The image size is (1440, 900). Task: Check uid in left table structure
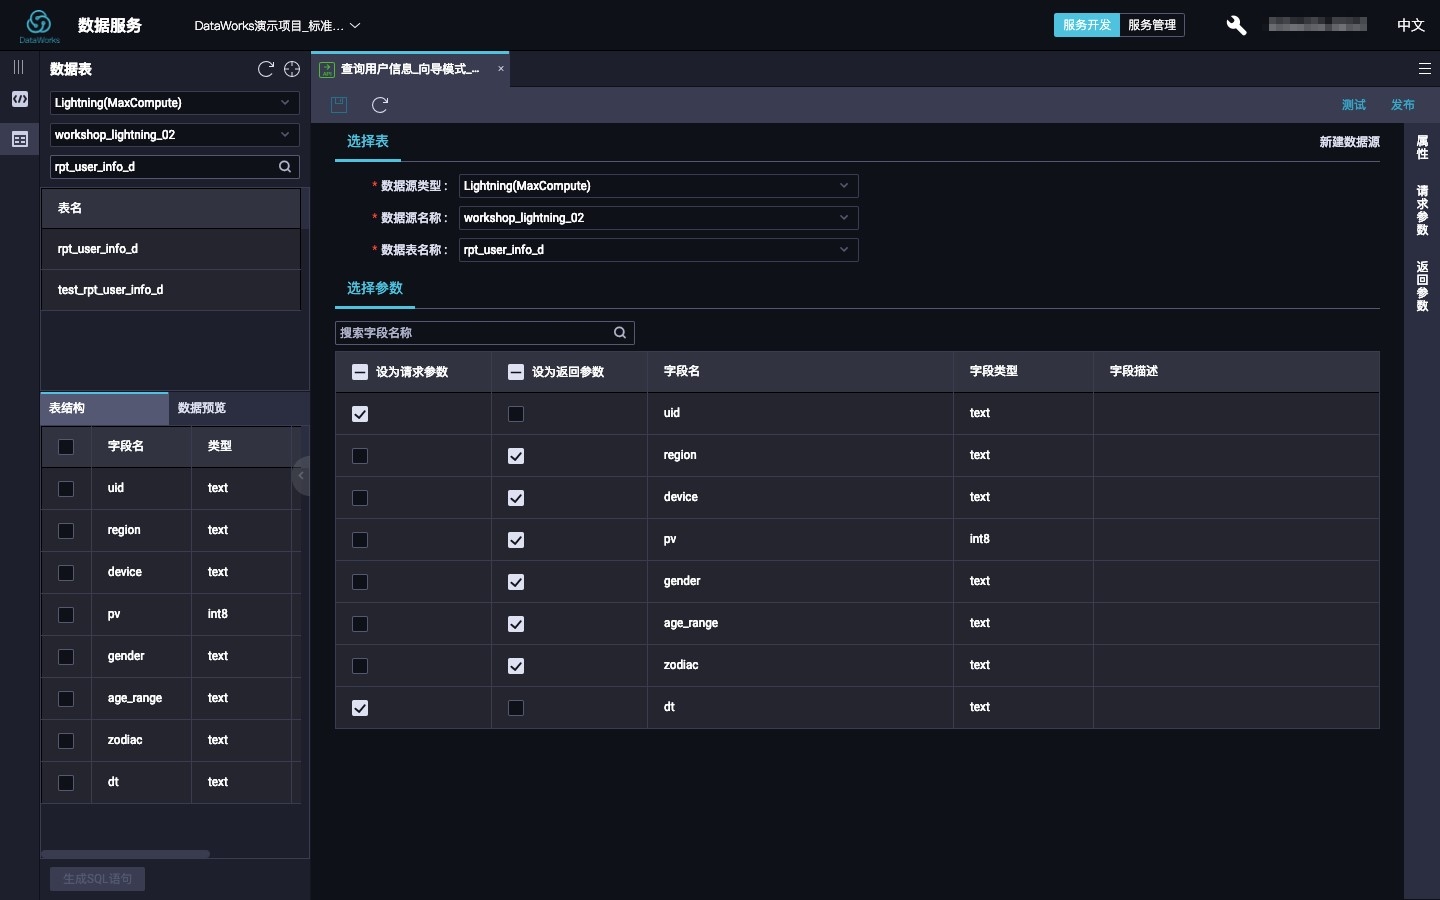66,489
